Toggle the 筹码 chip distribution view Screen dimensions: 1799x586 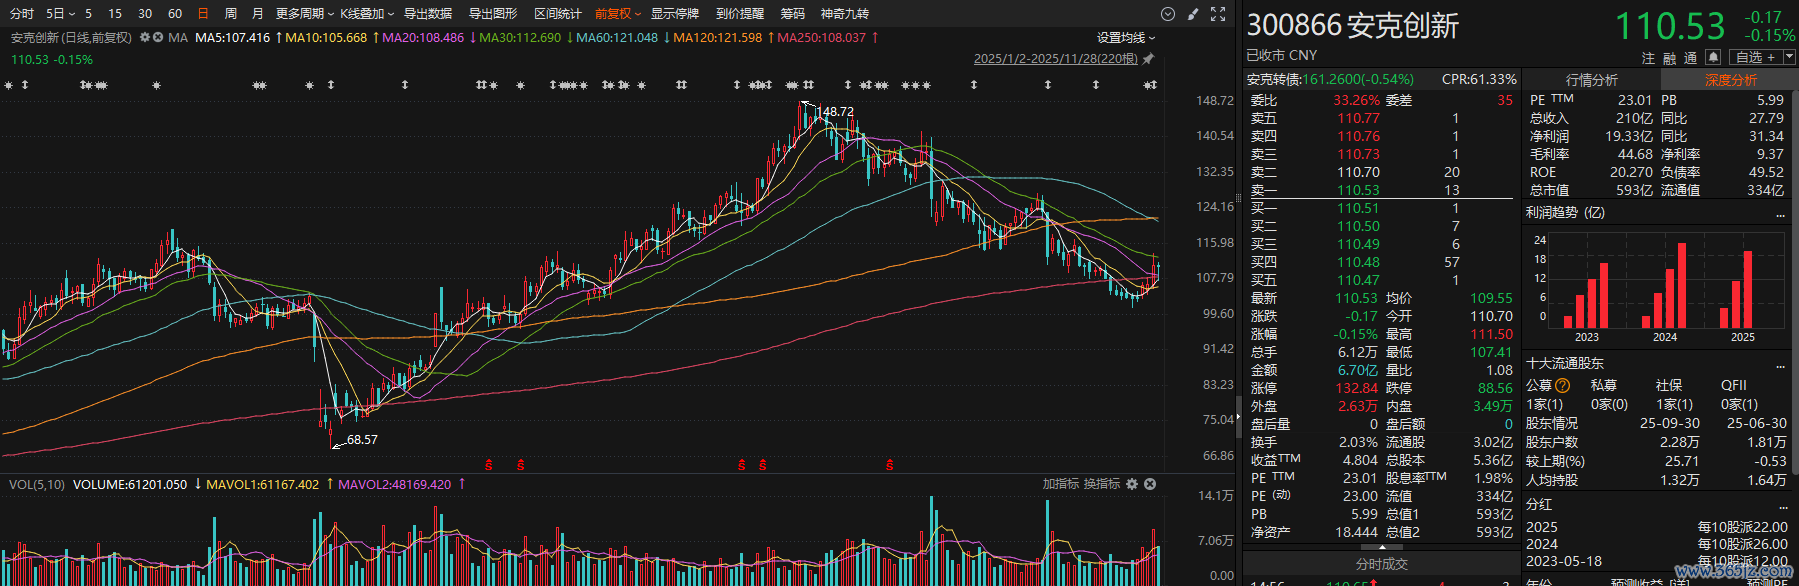792,14
